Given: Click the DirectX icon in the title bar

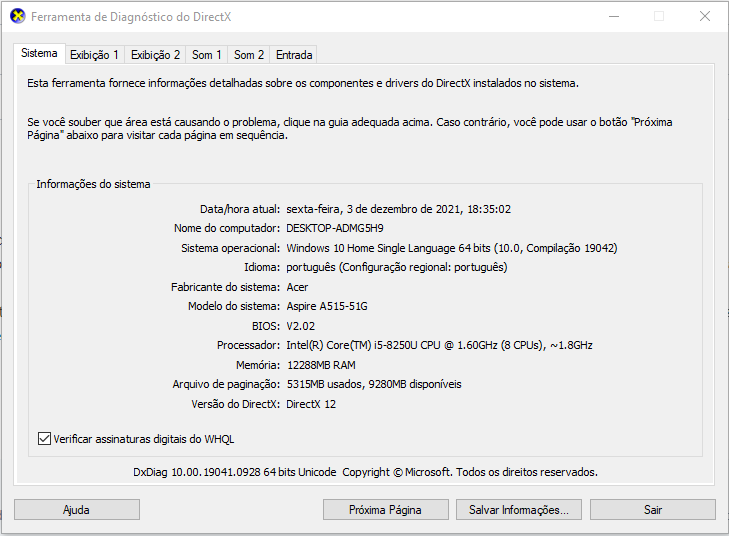Looking at the screenshot, I should [18, 17].
